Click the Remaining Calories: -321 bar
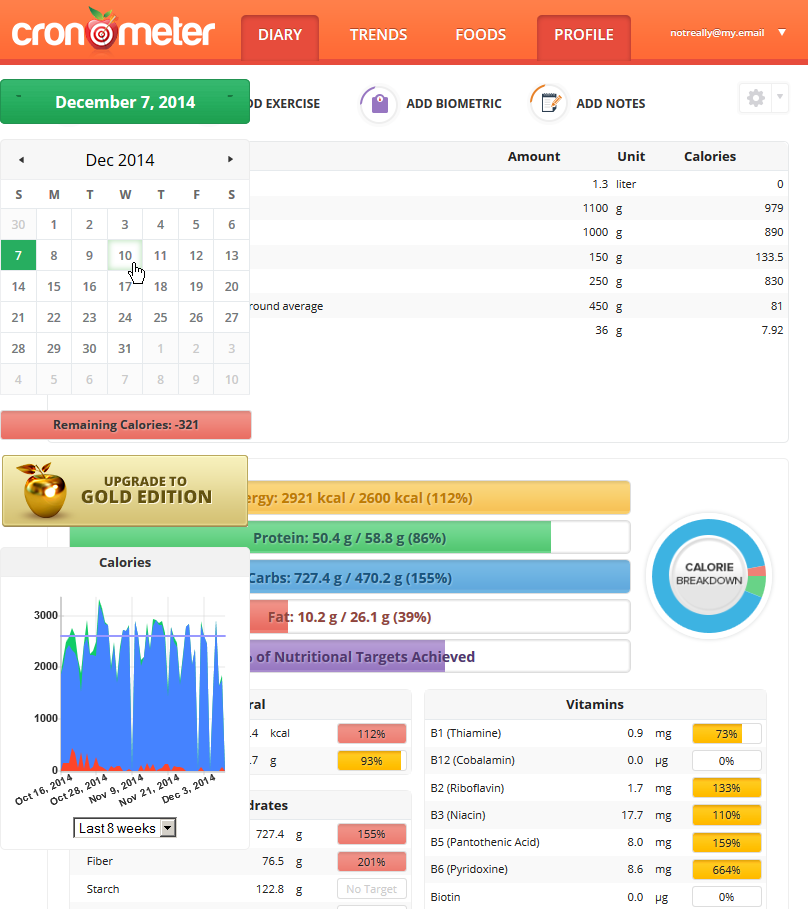This screenshot has height=909, width=808. pyautogui.click(x=125, y=424)
